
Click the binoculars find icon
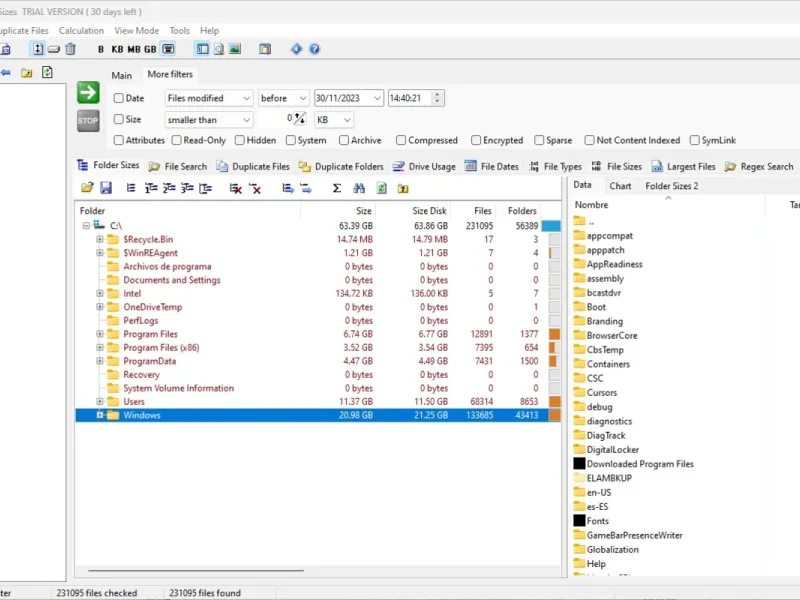point(358,188)
